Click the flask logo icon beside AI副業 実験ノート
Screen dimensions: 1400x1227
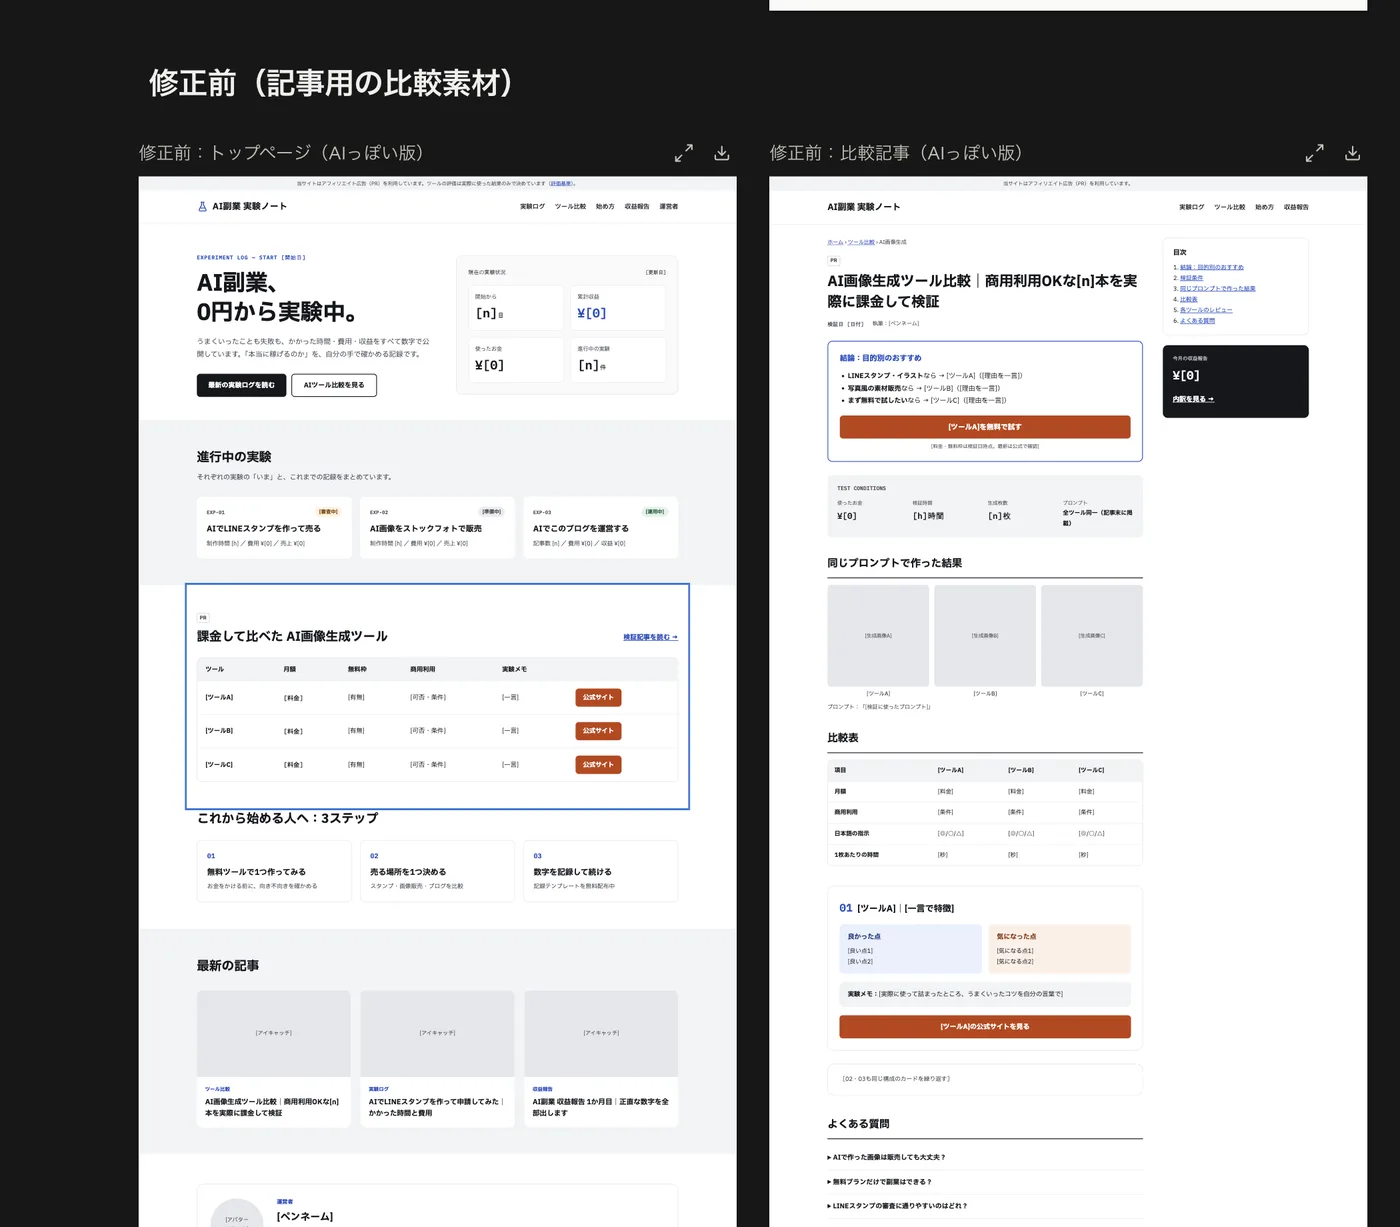tap(202, 206)
